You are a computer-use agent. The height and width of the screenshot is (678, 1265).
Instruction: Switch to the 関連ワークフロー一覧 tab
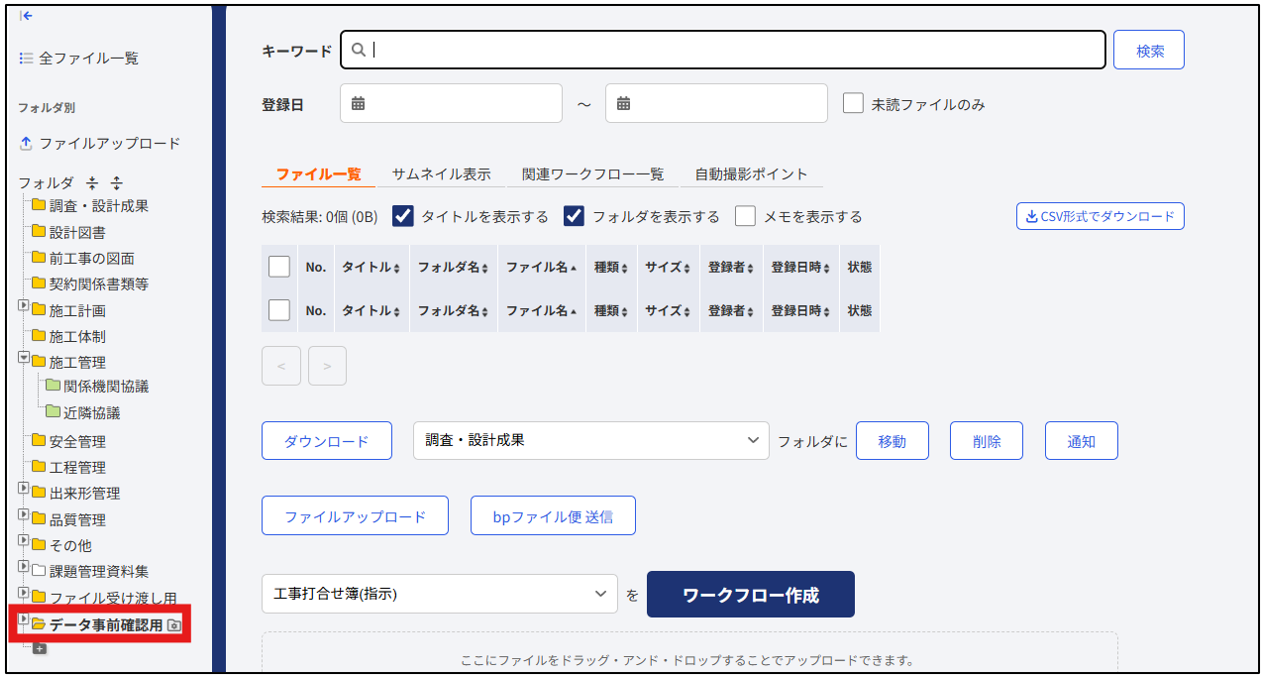click(593, 174)
